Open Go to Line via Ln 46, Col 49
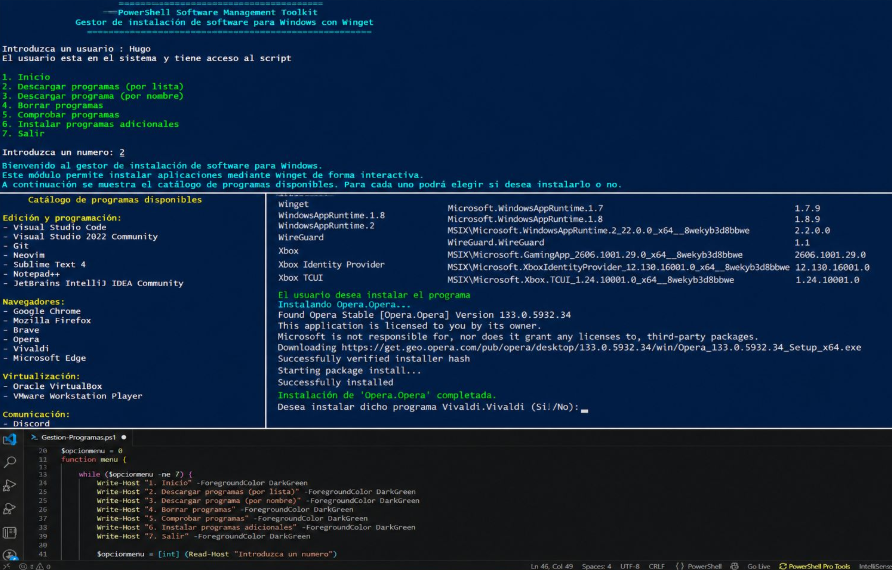Viewport: 892px width, 570px height. pyautogui.click(x=552, y=566)
